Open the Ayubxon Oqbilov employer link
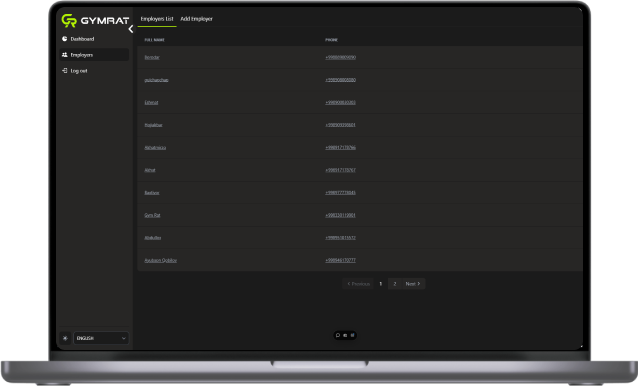638x386 pixels. (x=161, y=260)
